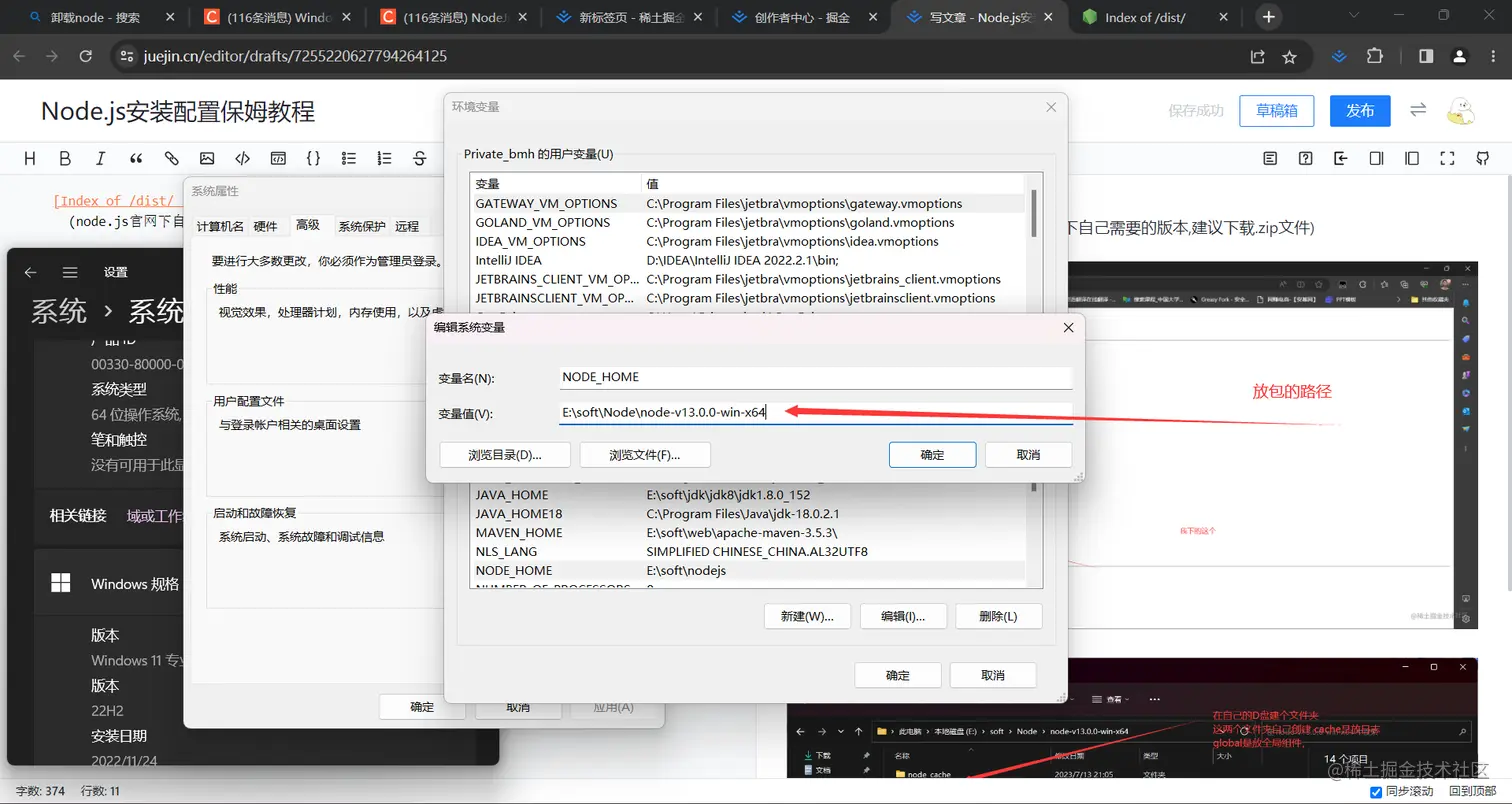Open the user avatar menu
Viewport: 1512px width, 804px height.
(x=1462, y=111)
